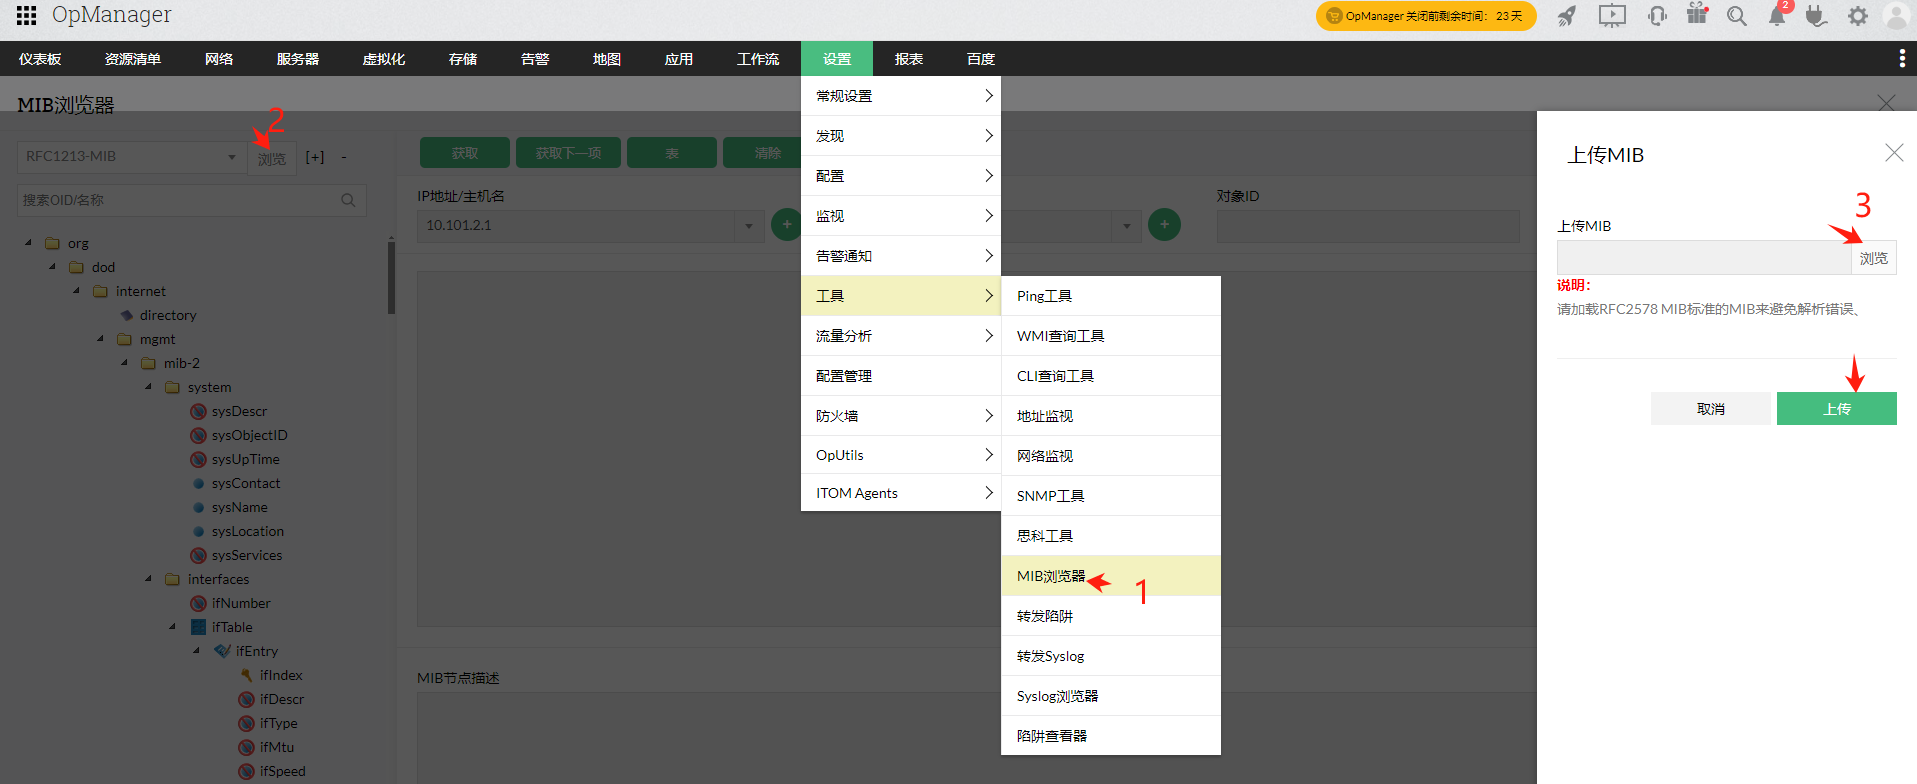Open the 常规设置 submenu
Image resolution: width=1917 pixels, height=784 pixels.
point(901,96)
